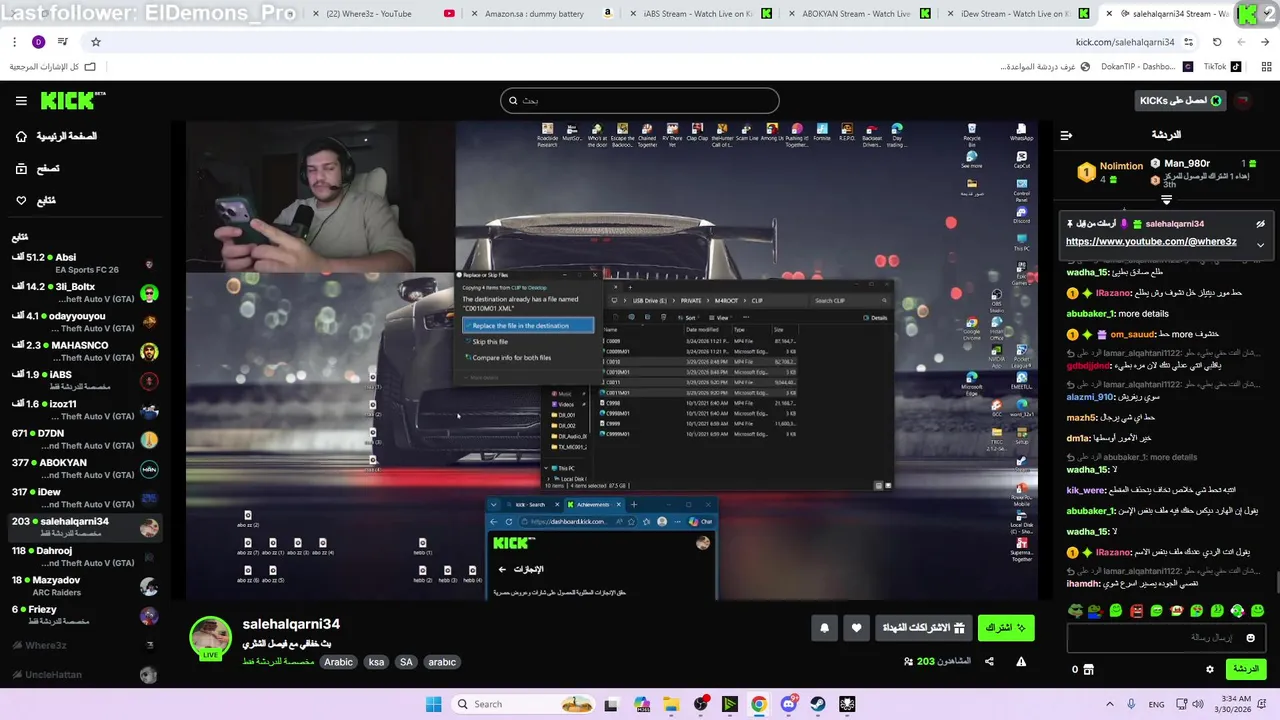Open 3li_Boltx channel in followed list
The image size is (1280, 720).
pos(85,293)
